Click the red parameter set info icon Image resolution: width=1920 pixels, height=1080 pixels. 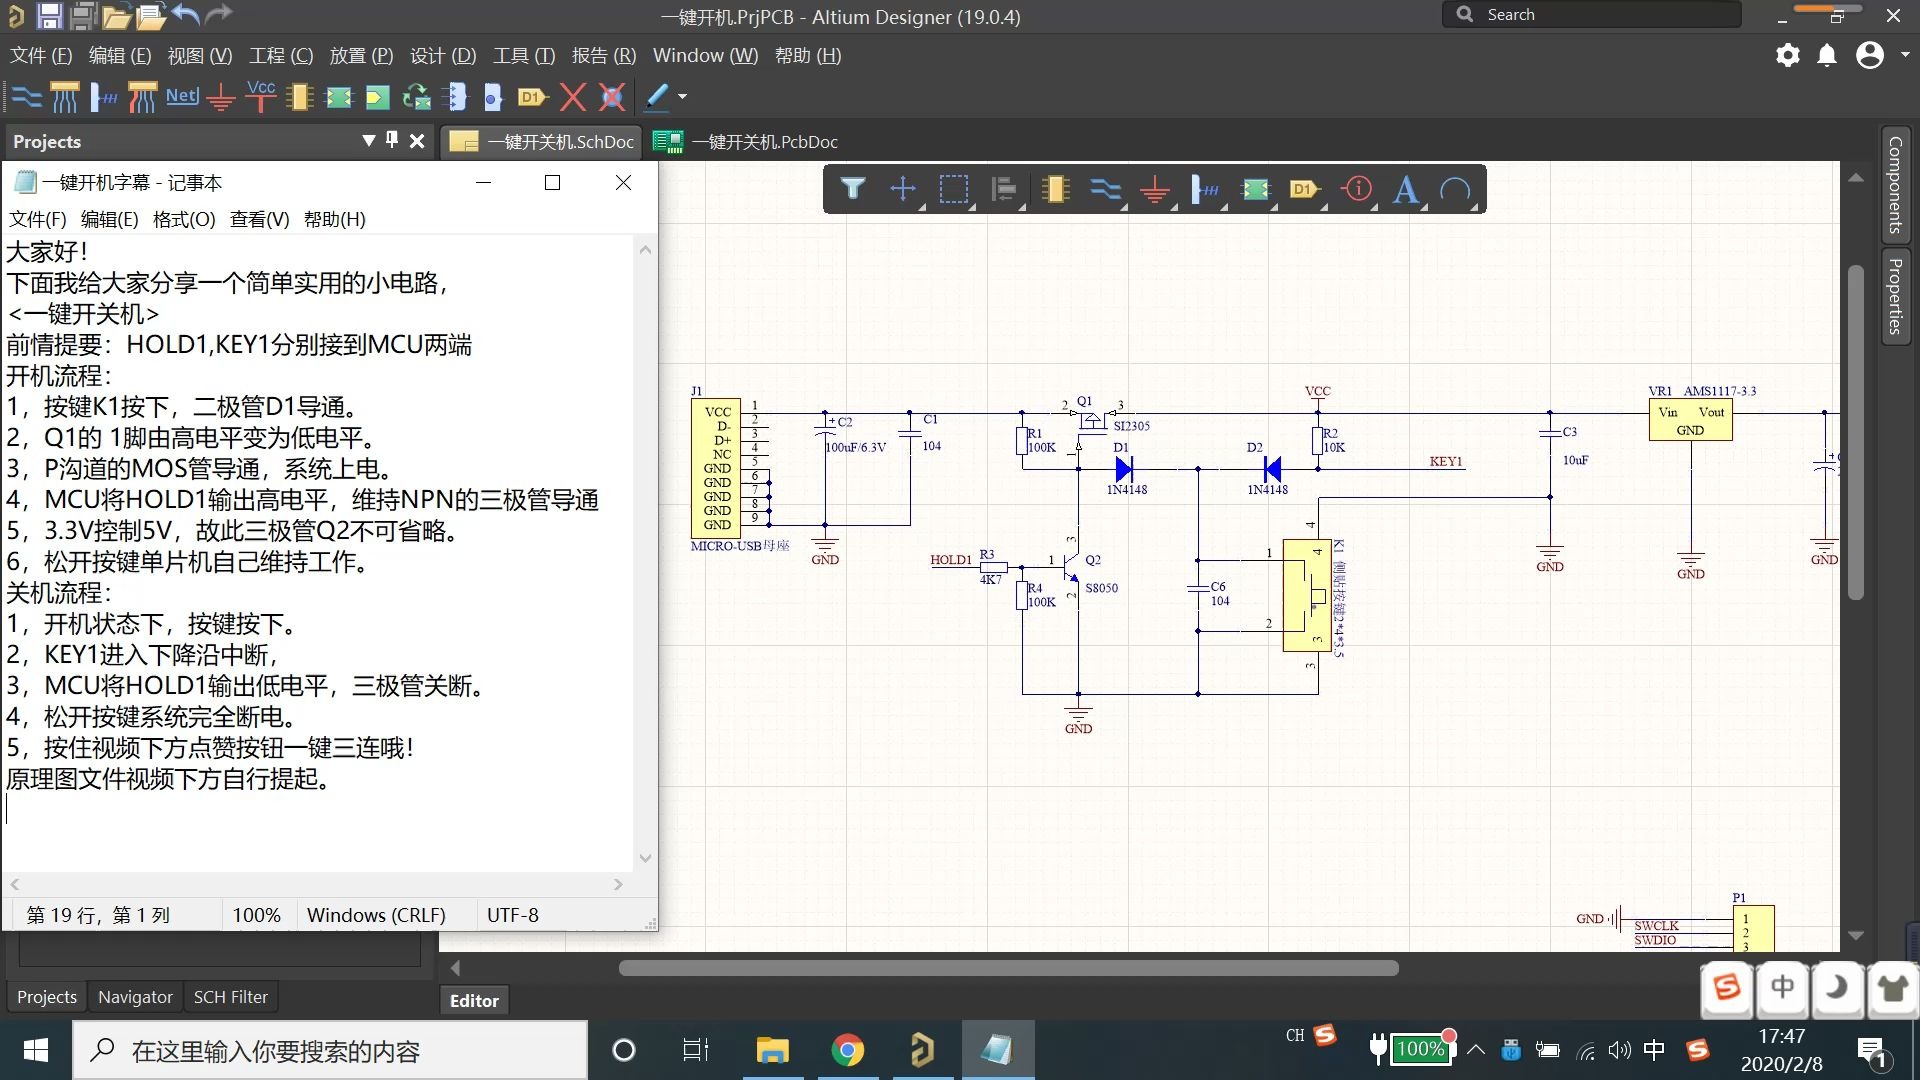1357,188
